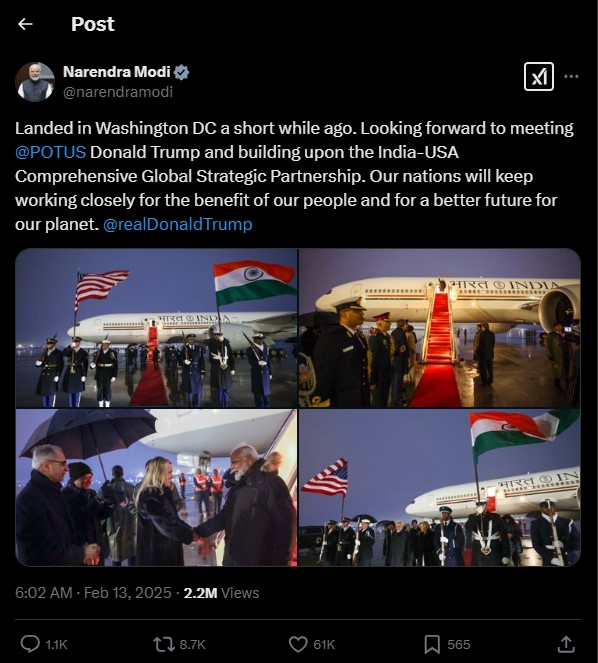Open the Grok xAI icon button

(538, 77)
